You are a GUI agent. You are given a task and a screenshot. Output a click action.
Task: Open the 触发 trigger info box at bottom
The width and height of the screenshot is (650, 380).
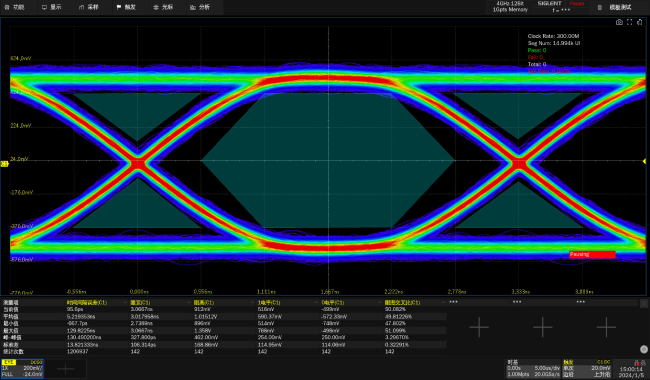587,368
